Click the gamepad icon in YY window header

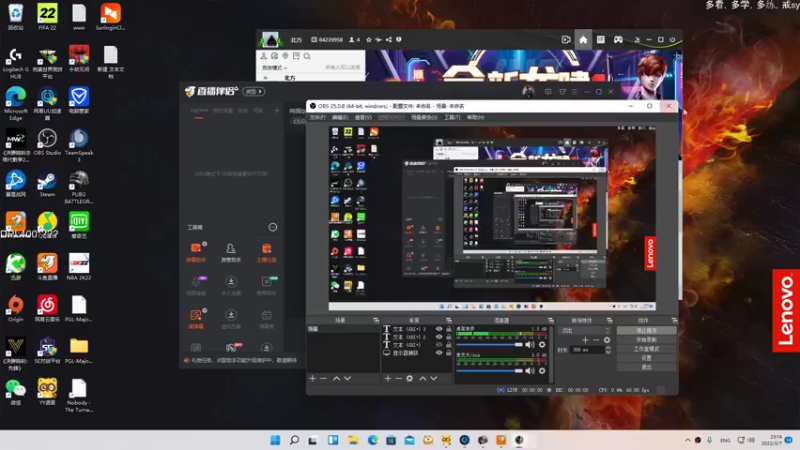click(x=618, y=40)
